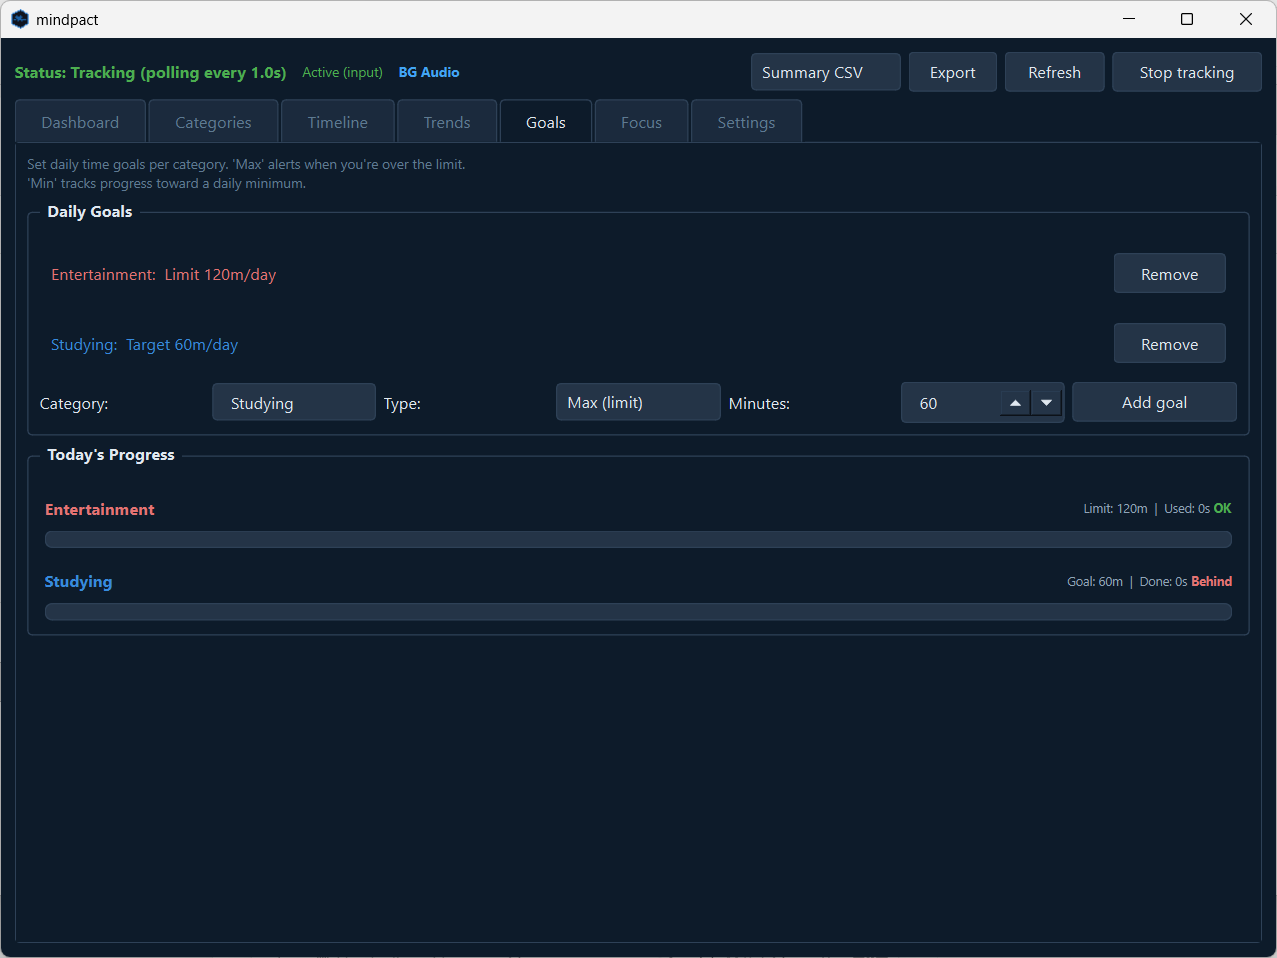Click the mindpact app icon in title bar
Screen dimensions: 1277x958
(20, 19)
